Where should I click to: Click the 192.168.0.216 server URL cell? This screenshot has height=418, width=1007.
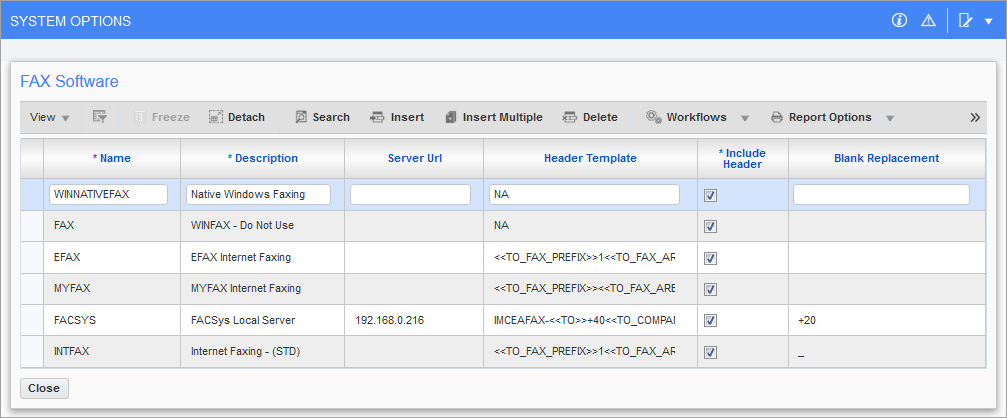[x=414, y=320]
